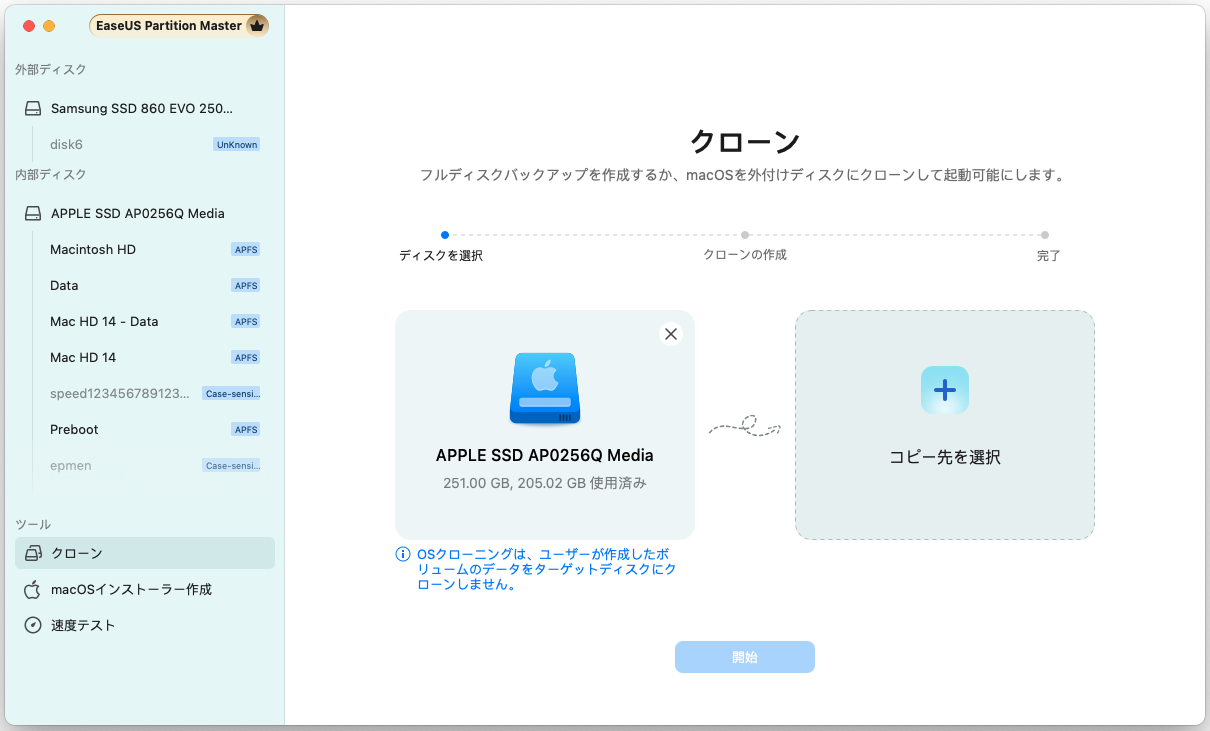Click the ディスクを選択 step marker
The image size is (1210, 731).
click(x=444, y=236)
